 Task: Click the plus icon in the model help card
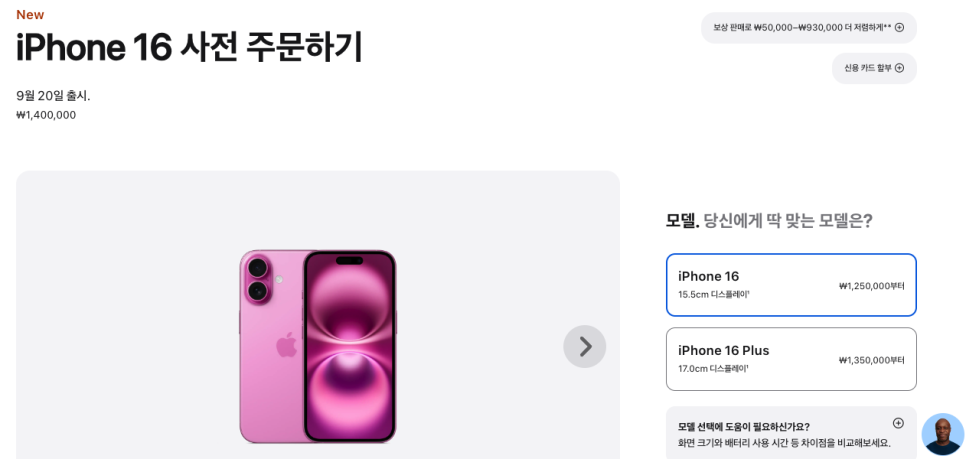898,423
